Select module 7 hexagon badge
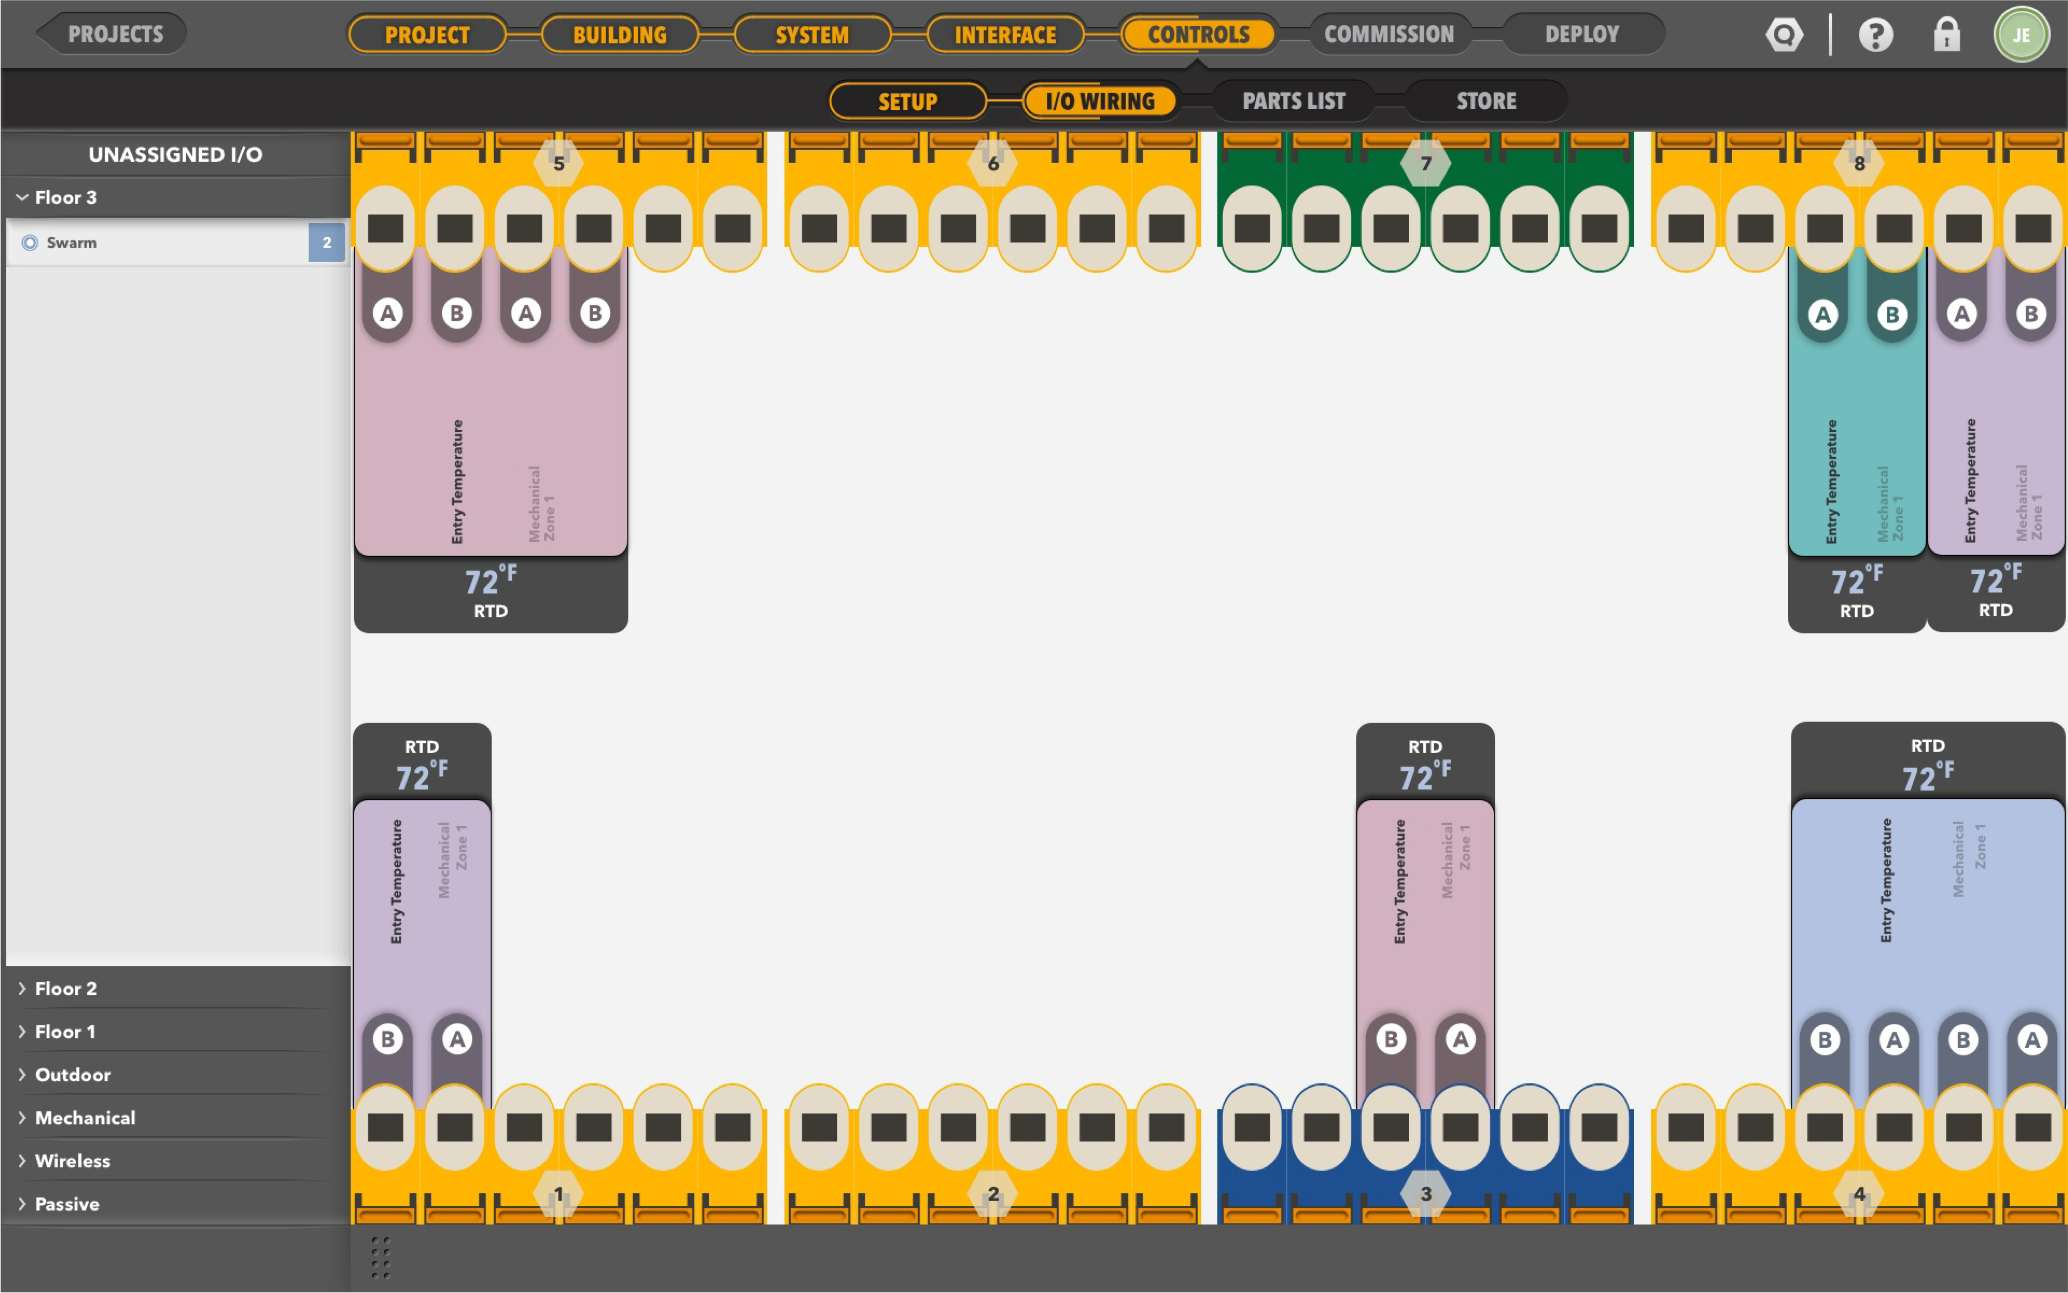The width and height of the screenshot is (2068, 1293). (x=1426, y=163)
